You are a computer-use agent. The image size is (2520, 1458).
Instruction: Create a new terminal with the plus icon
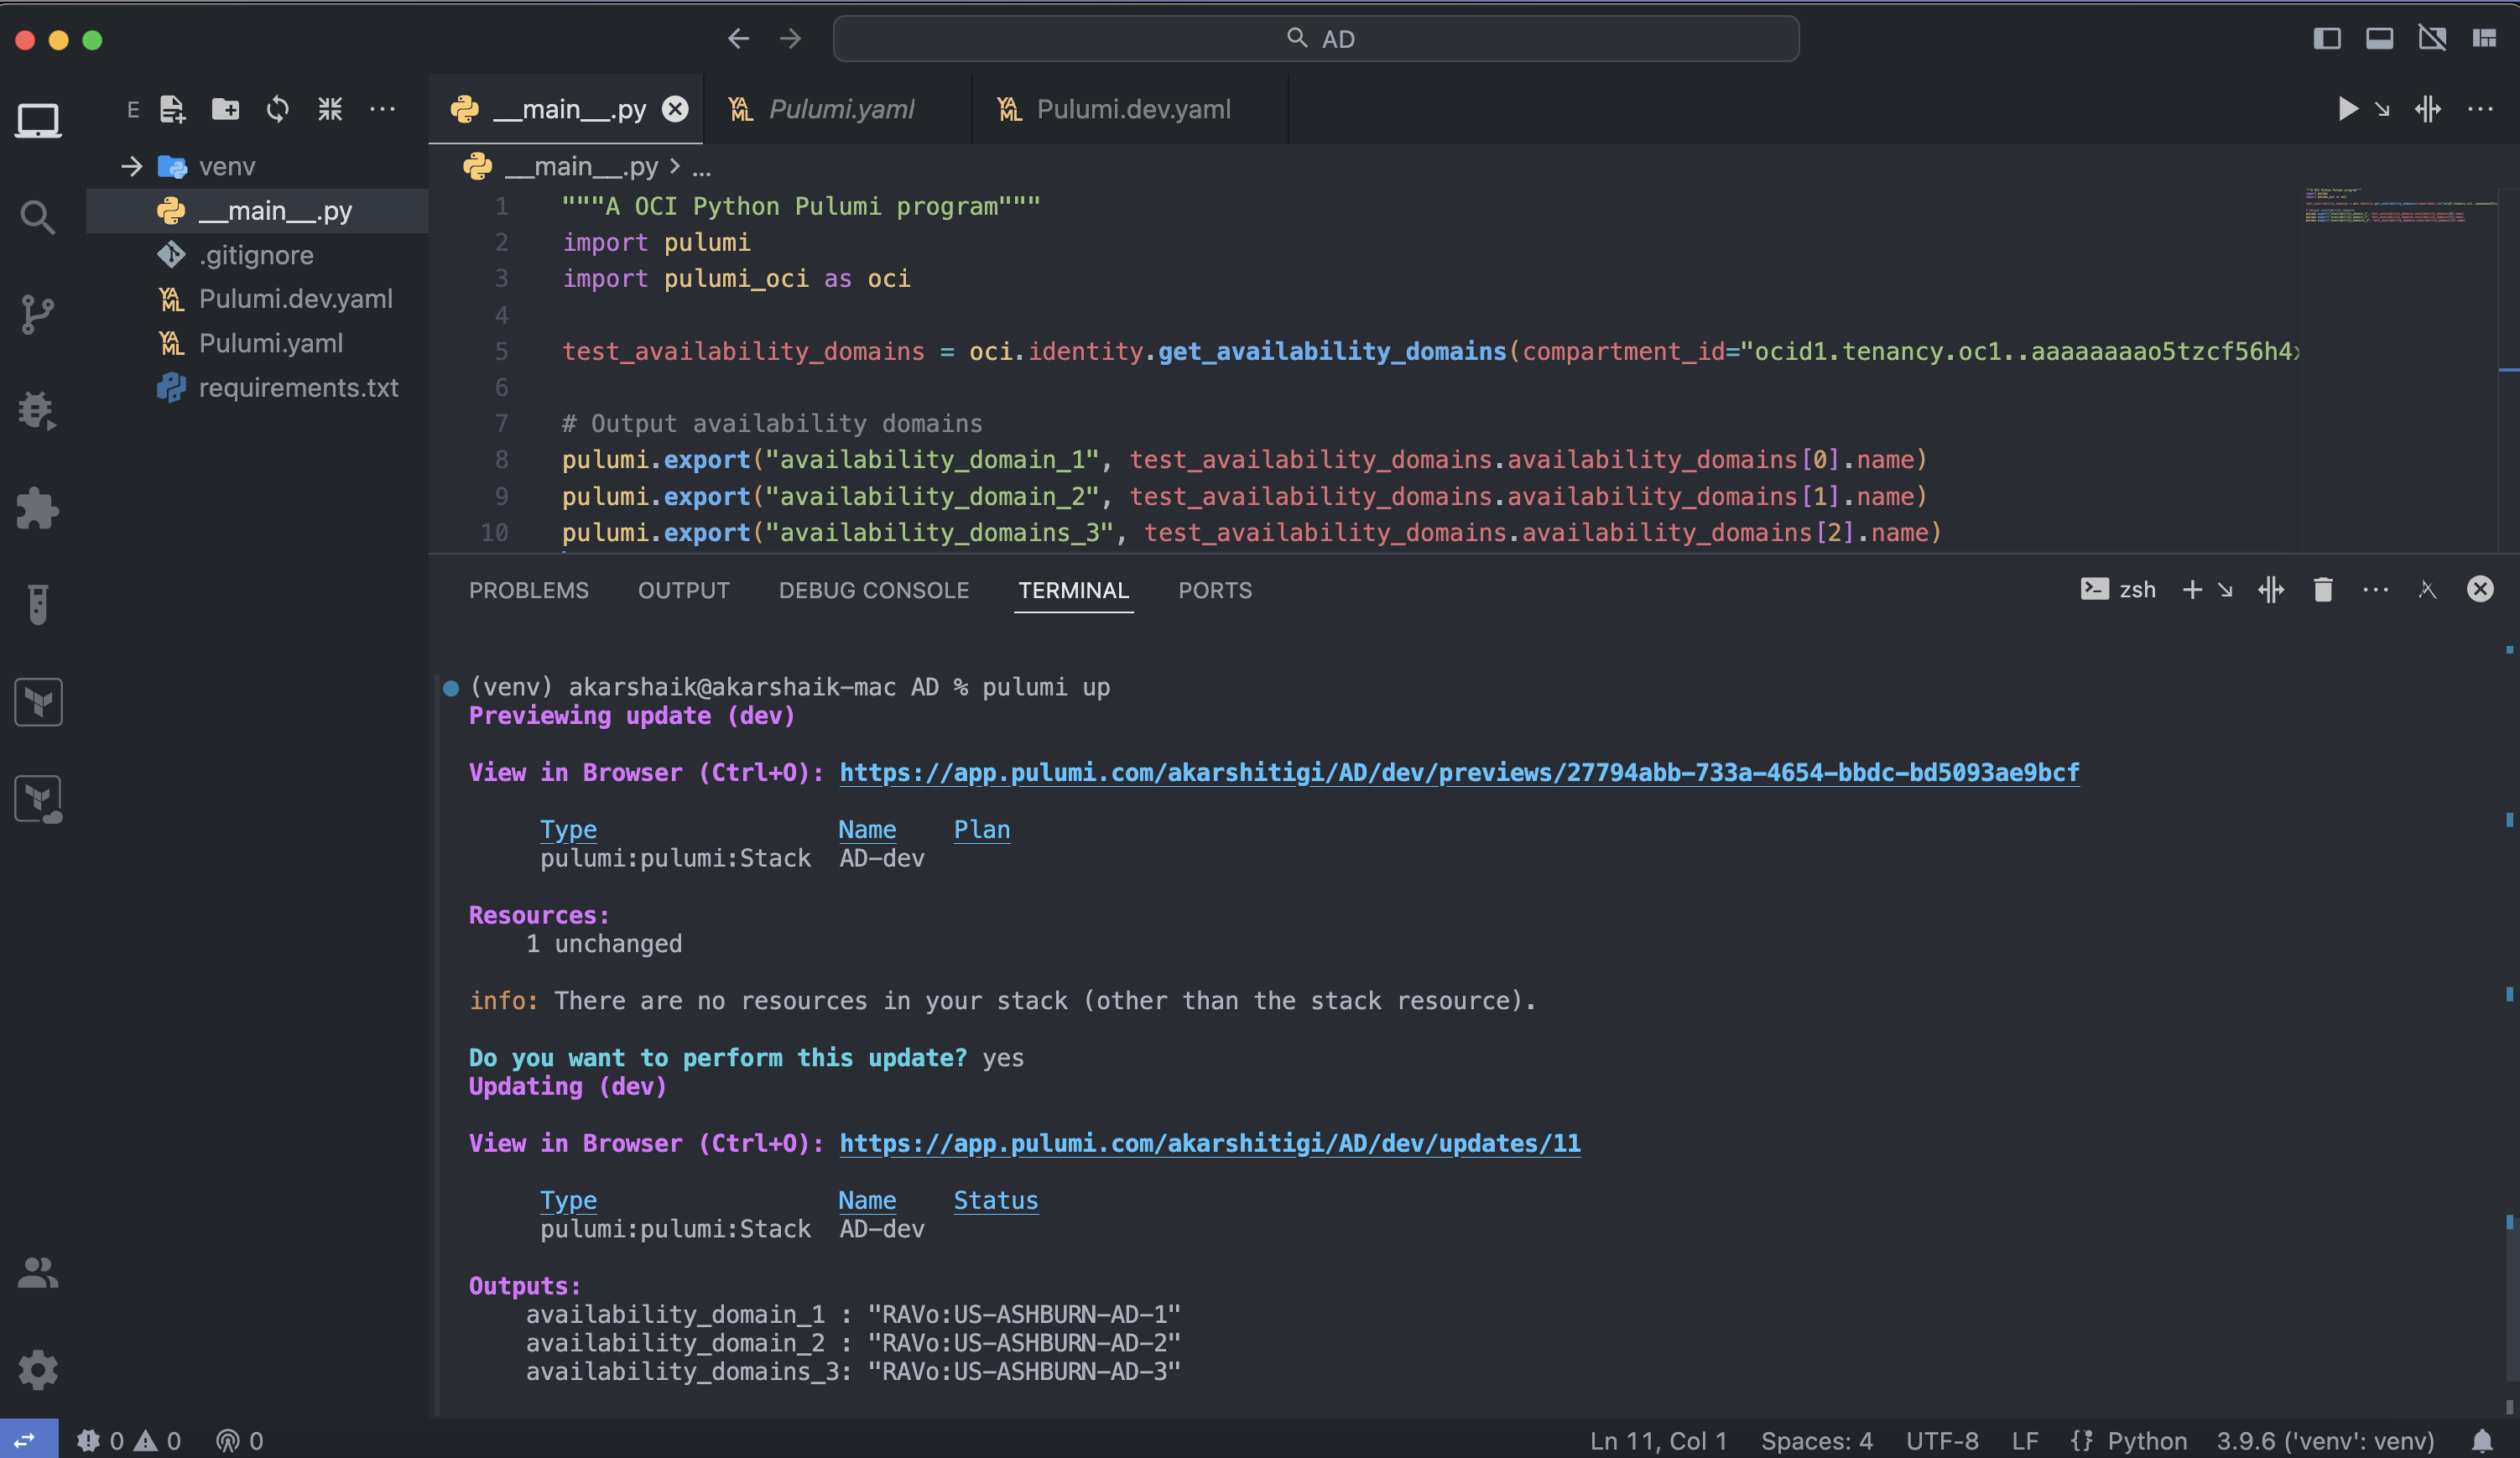[x=2192, y=589]
